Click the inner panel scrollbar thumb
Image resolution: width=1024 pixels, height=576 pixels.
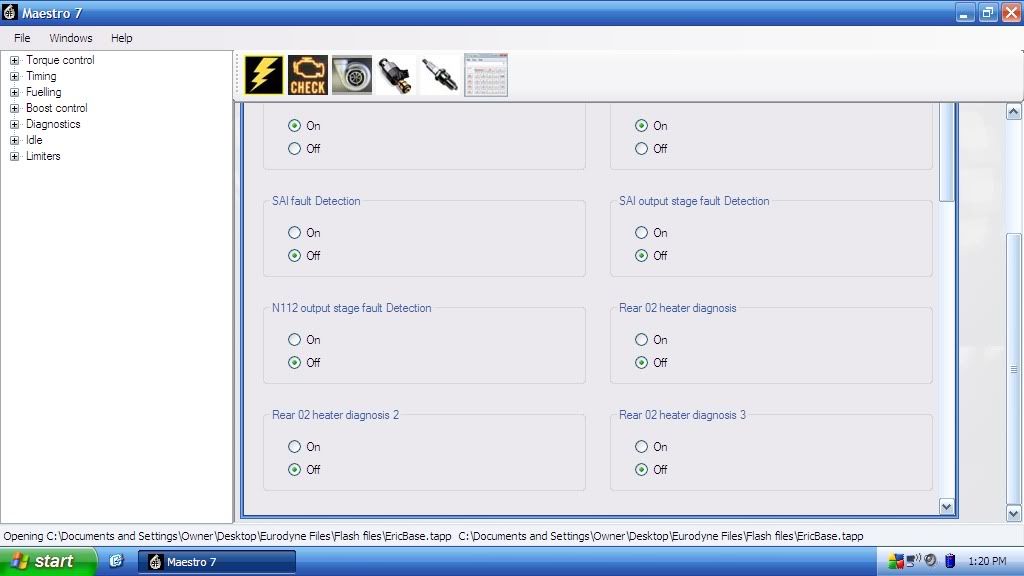point(946,152)
